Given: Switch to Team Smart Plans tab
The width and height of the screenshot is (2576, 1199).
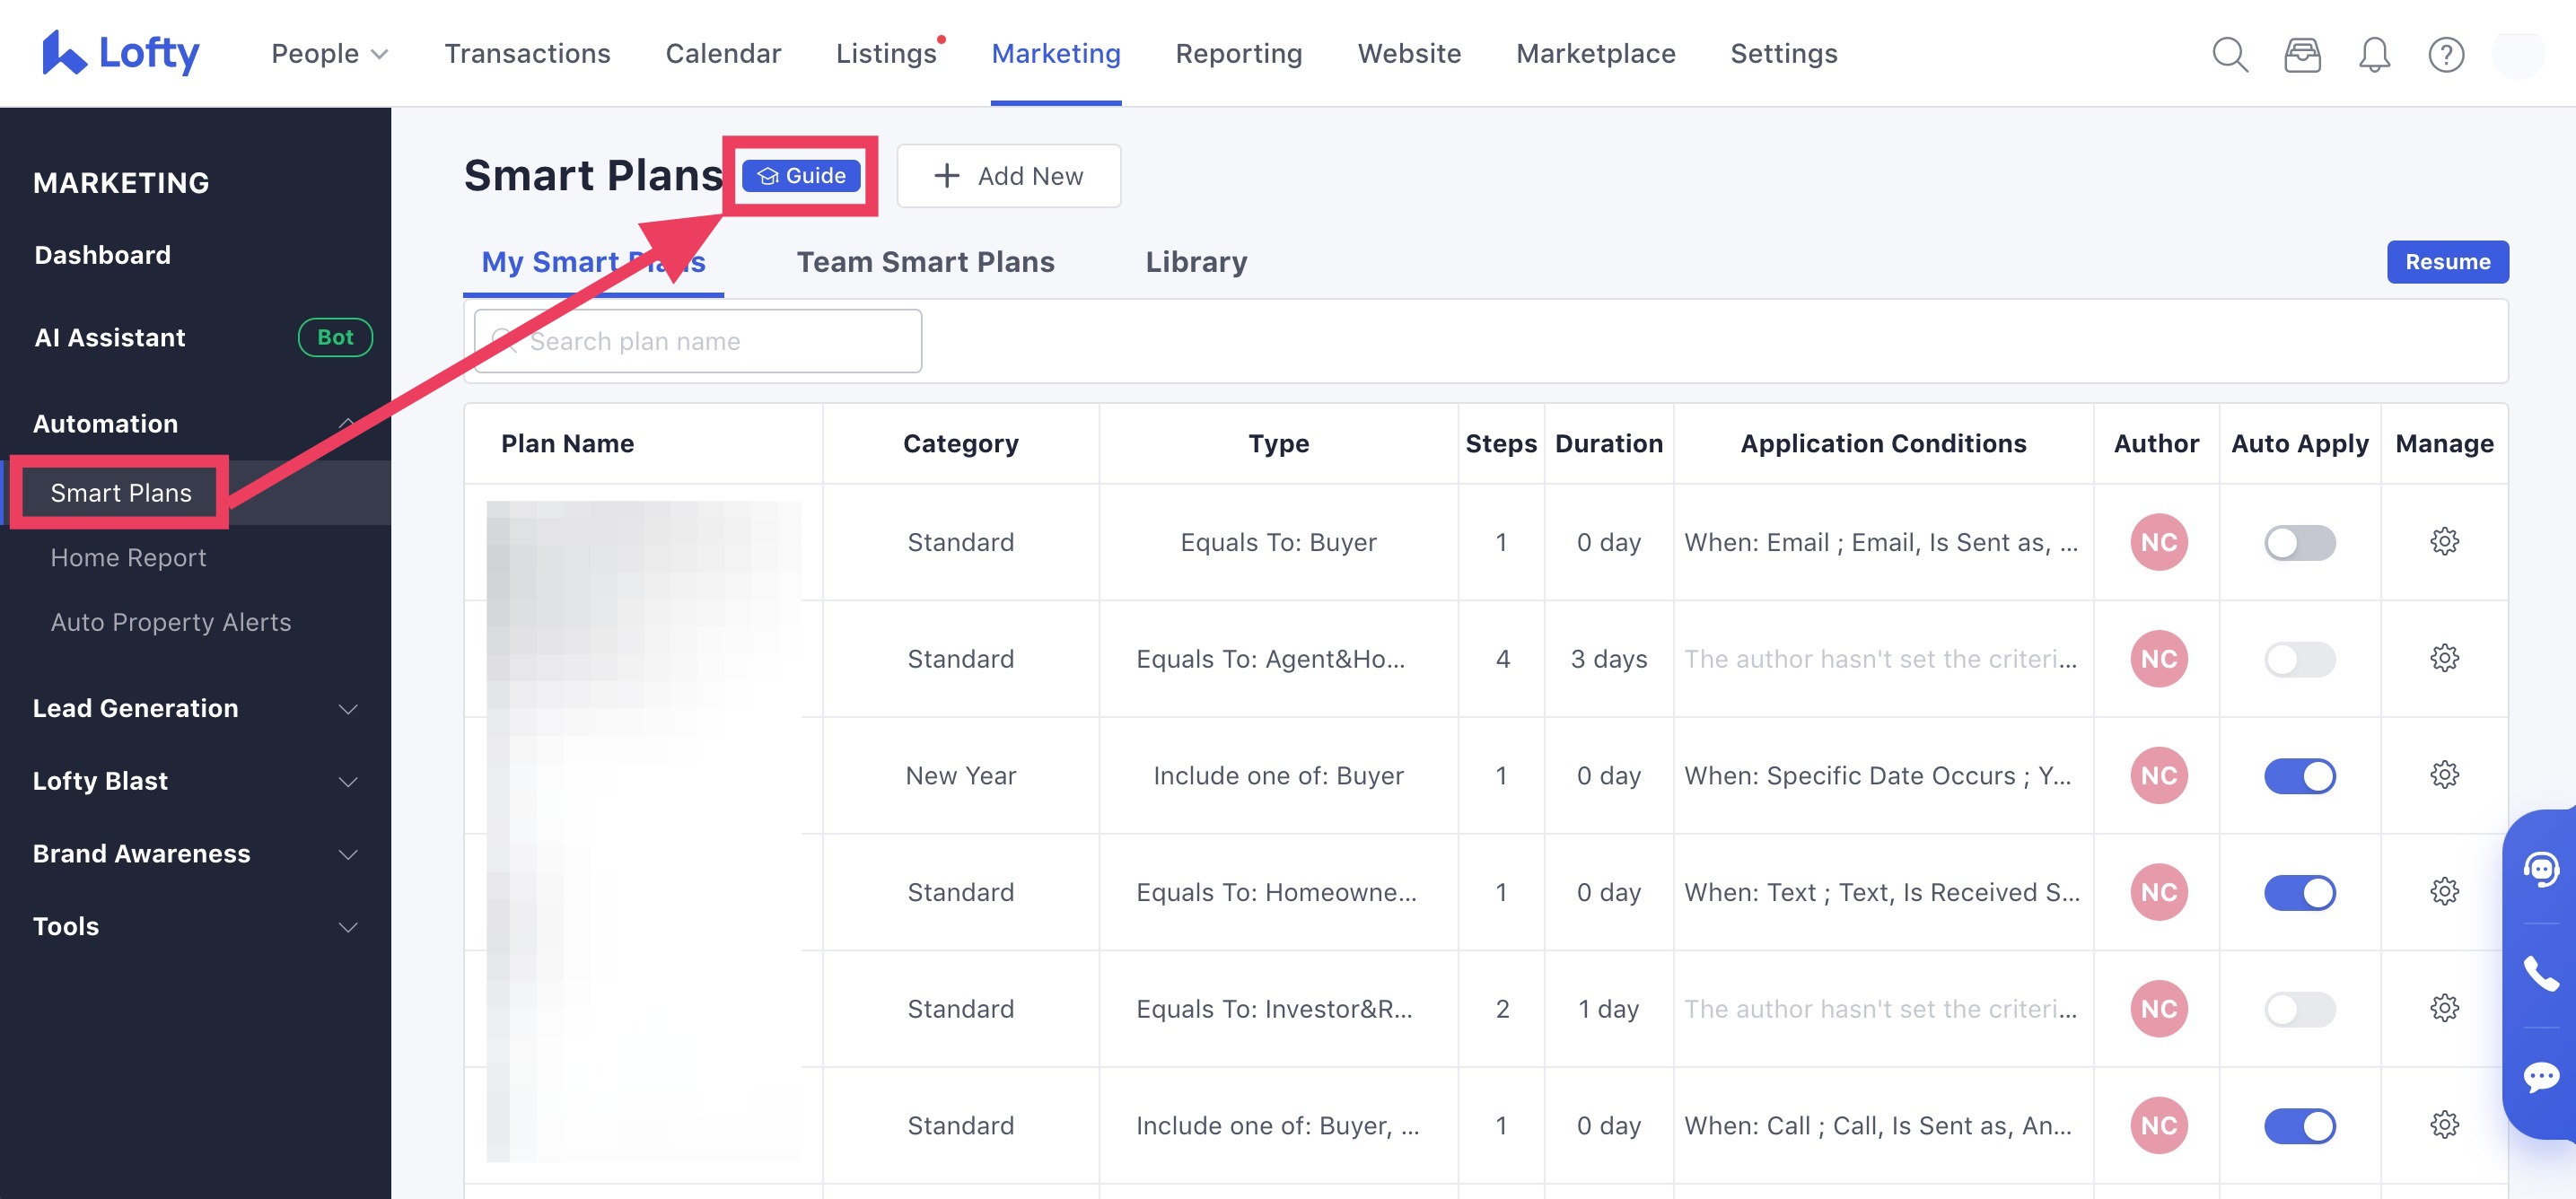Looking at the screenshot, I should 925,262.
